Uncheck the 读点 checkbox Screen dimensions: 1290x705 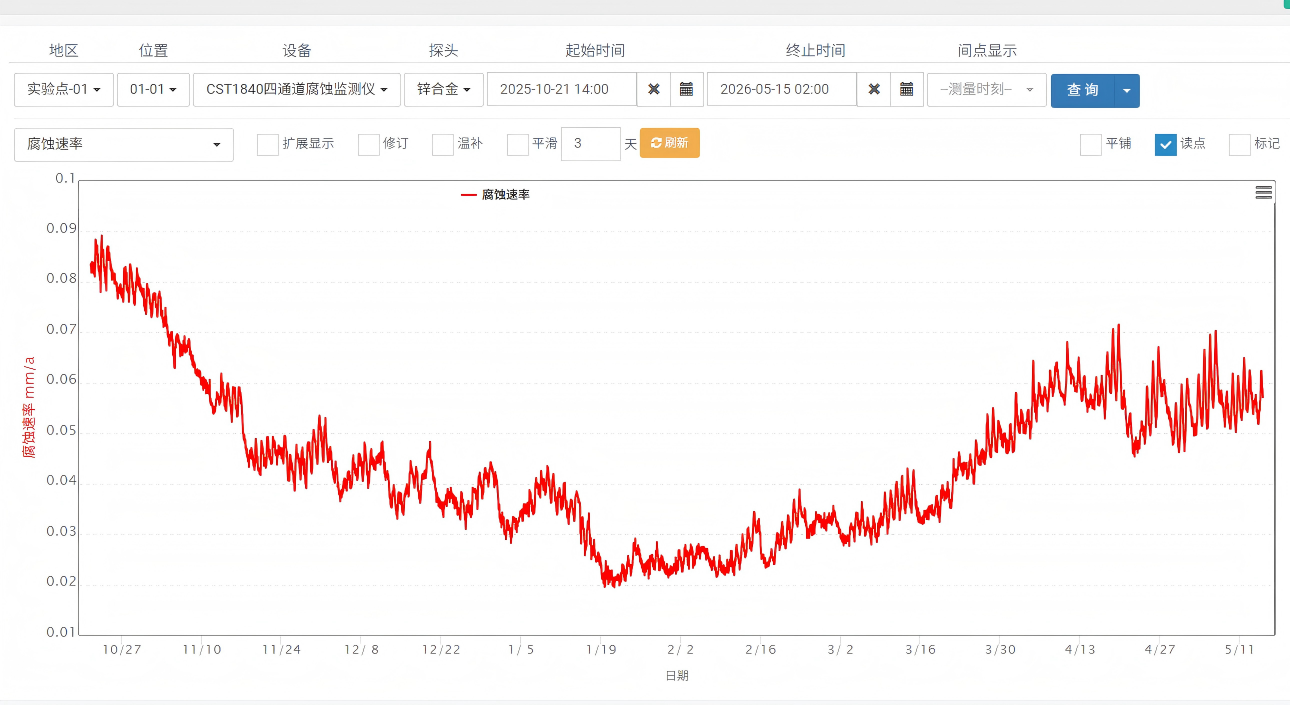(1165, 144)
